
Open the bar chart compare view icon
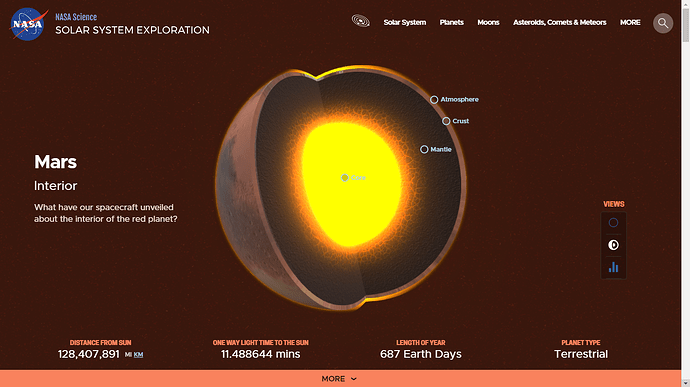coord(613,267)
